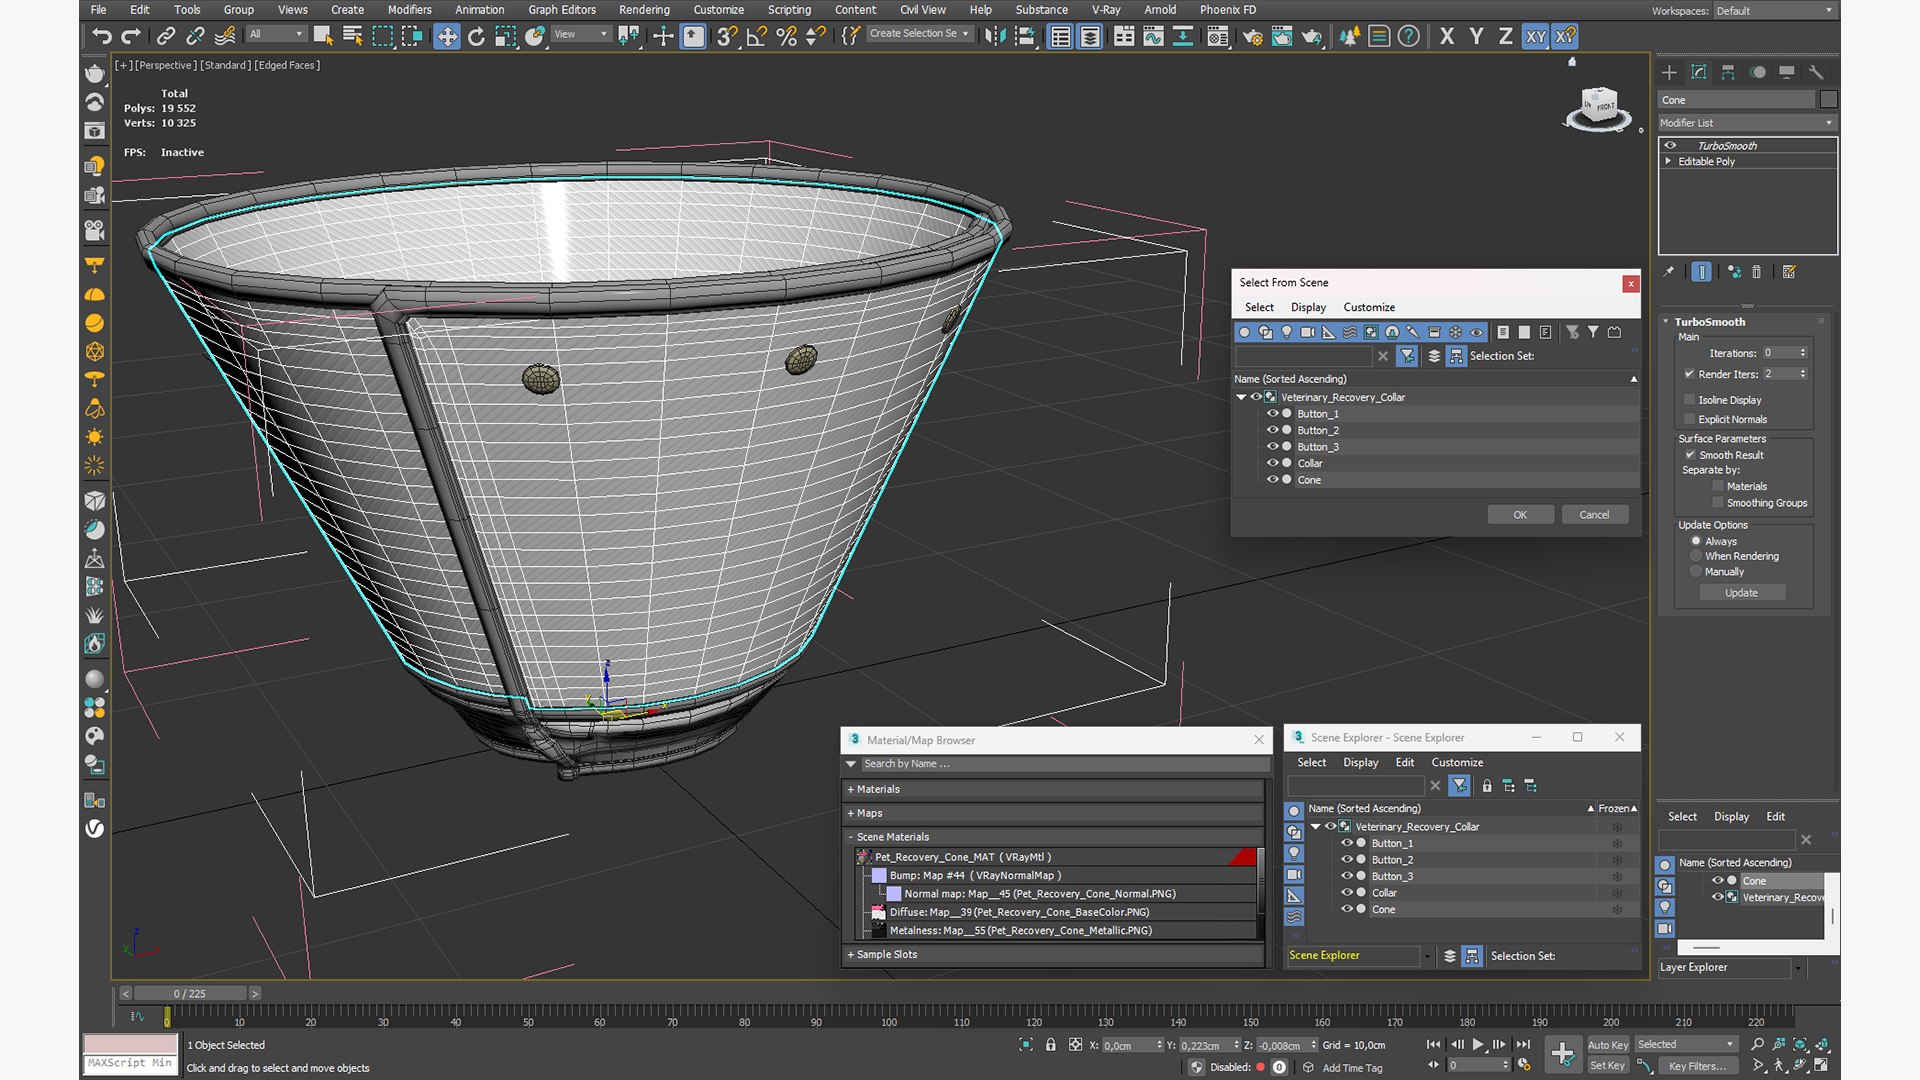Toggle TurboSmooth modifier eye icon
The image size is (1920, 1080).
pos(1670,145)
